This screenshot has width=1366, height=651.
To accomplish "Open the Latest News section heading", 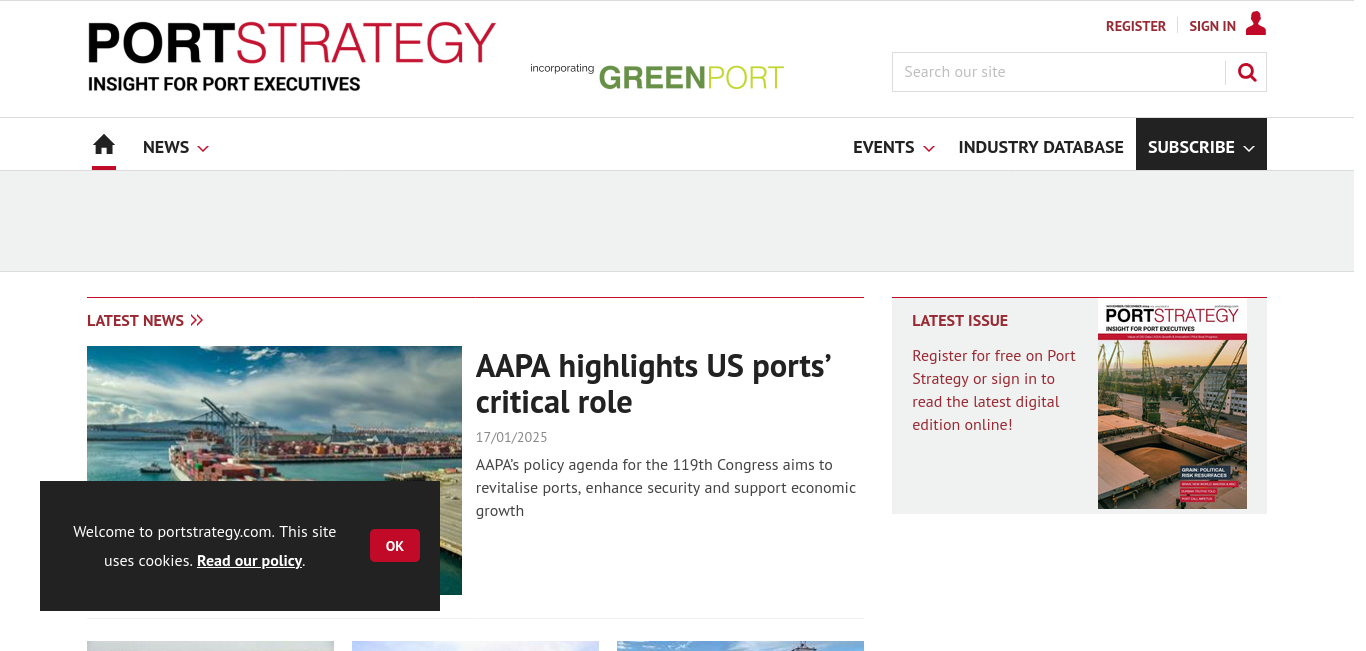I will (x=135, y=321).
